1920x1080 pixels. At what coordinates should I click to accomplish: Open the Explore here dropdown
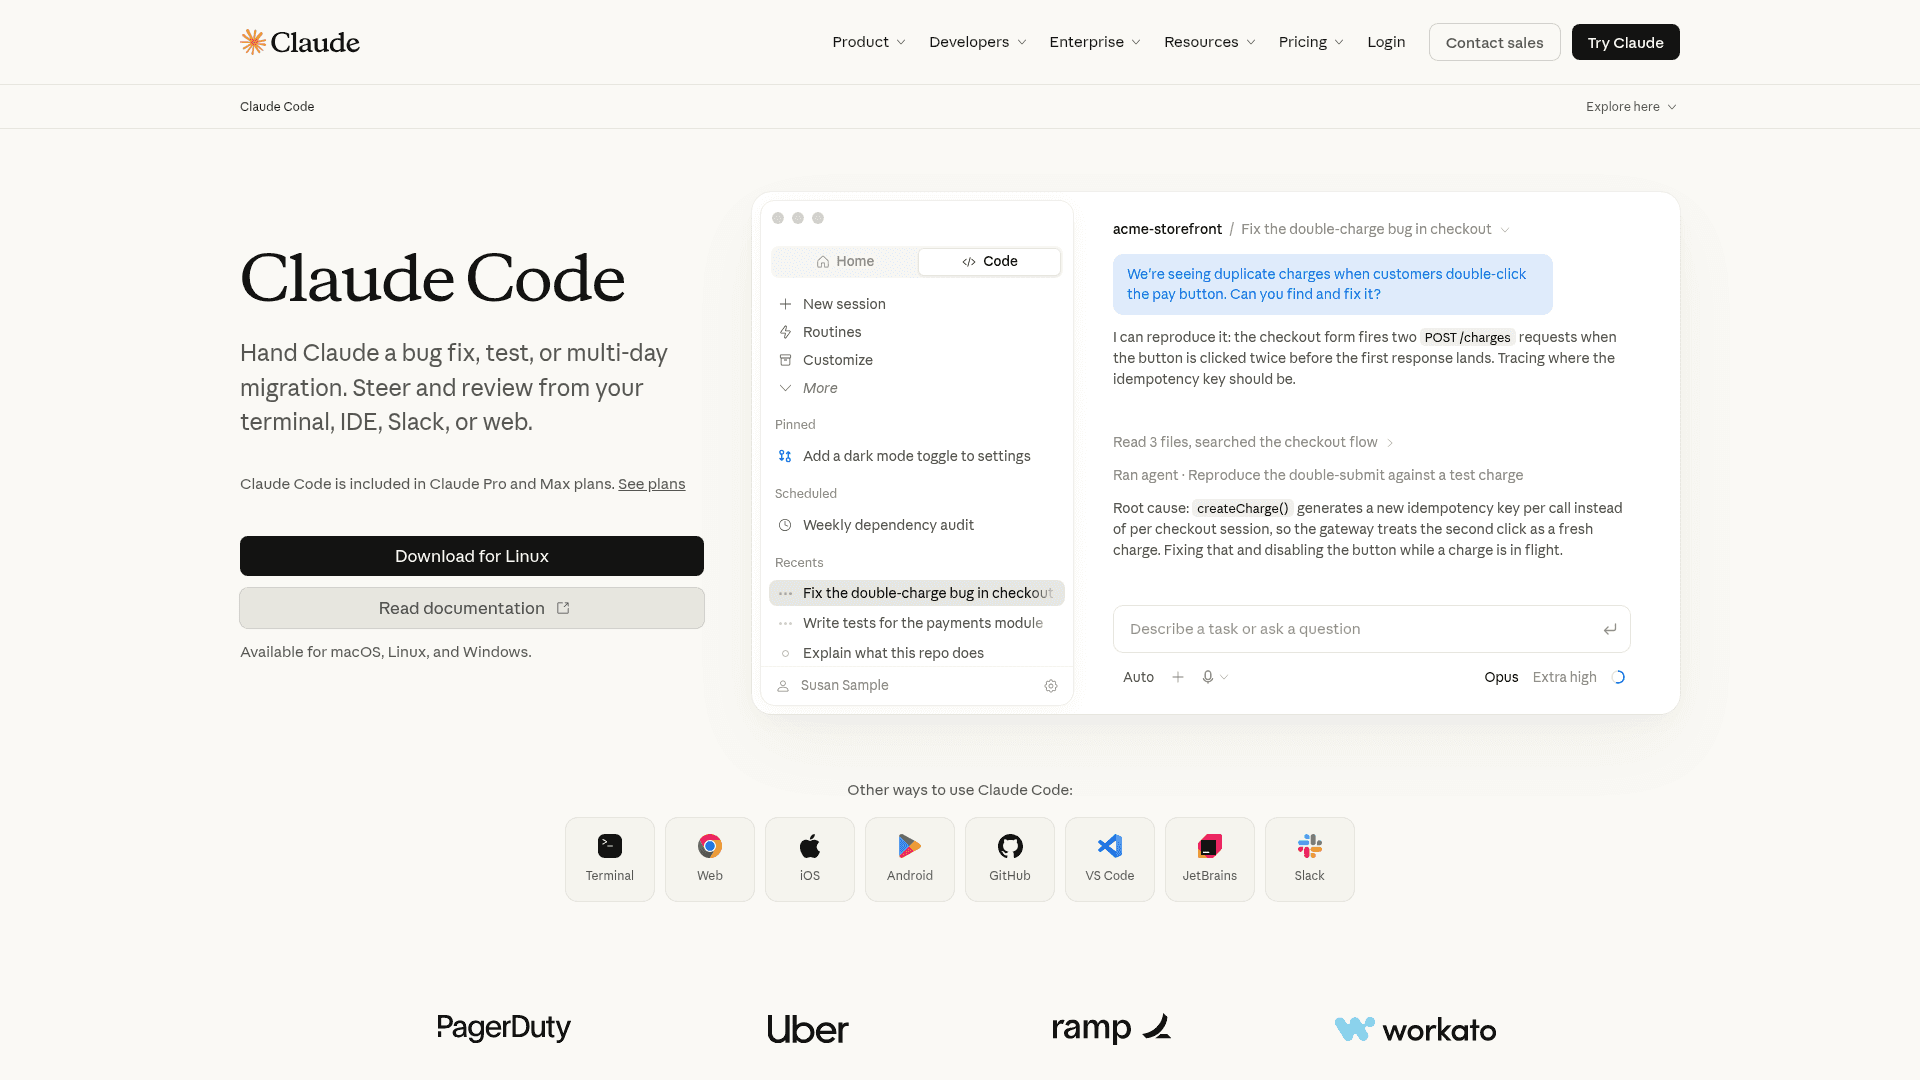point(1631,107)
